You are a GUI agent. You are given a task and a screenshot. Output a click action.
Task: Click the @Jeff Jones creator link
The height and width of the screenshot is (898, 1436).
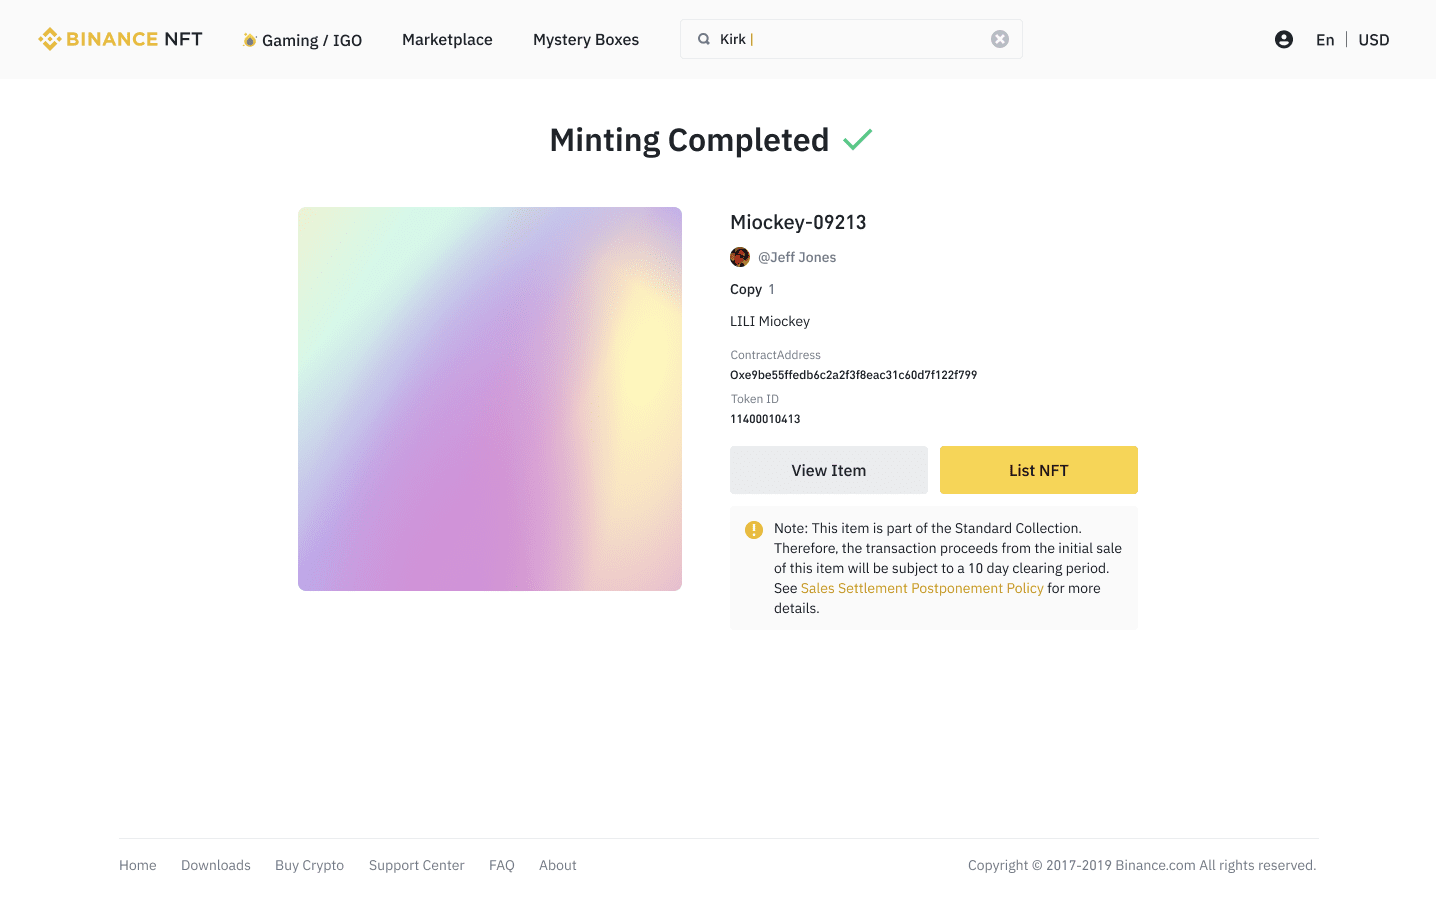(x=797, y=257)
